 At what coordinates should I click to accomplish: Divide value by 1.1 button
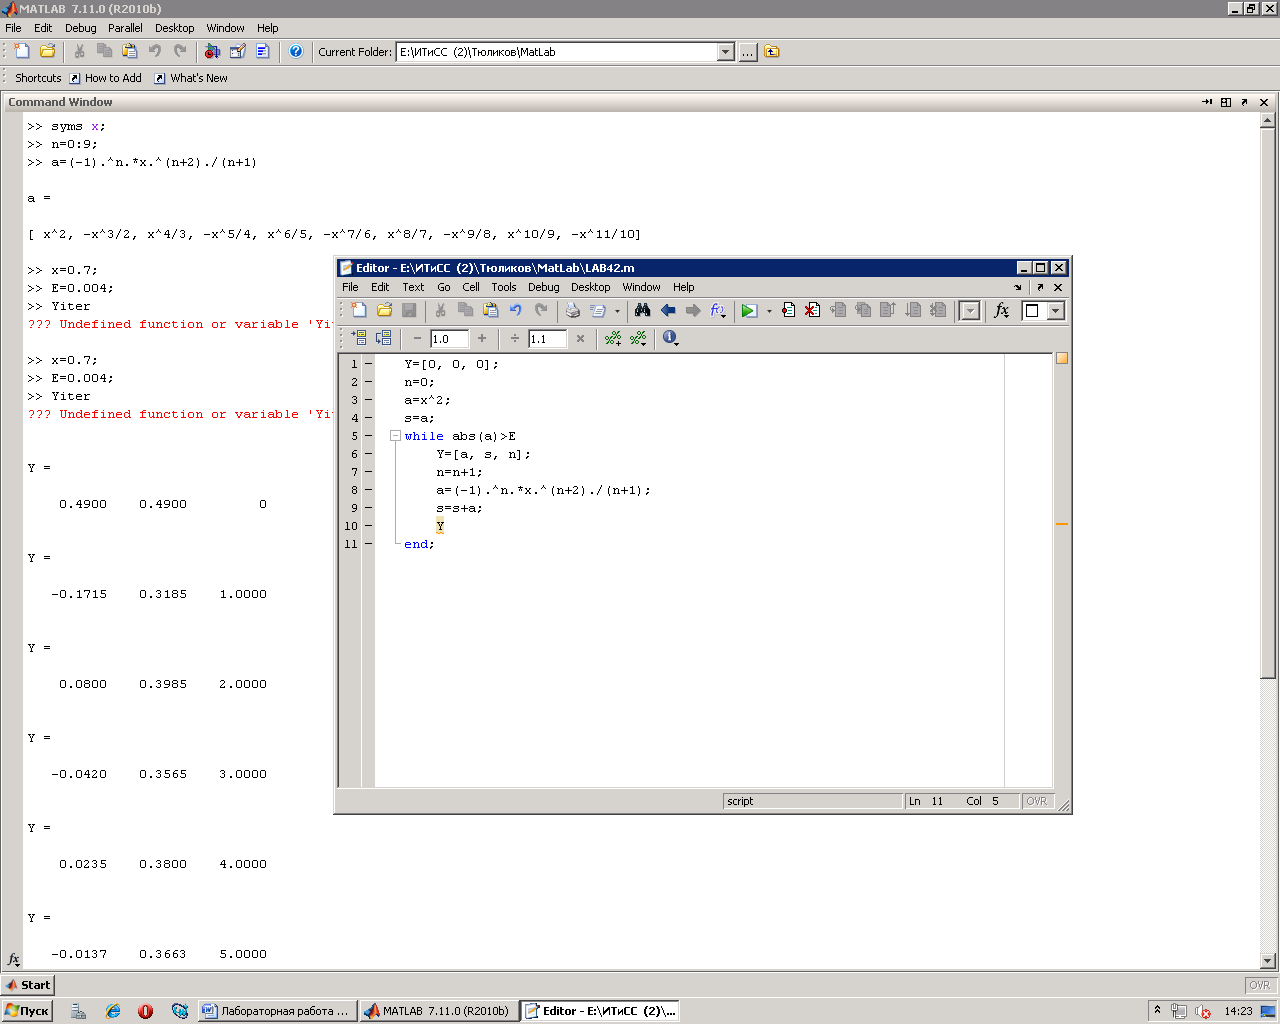pyautogui.click(x=514, y=338)
